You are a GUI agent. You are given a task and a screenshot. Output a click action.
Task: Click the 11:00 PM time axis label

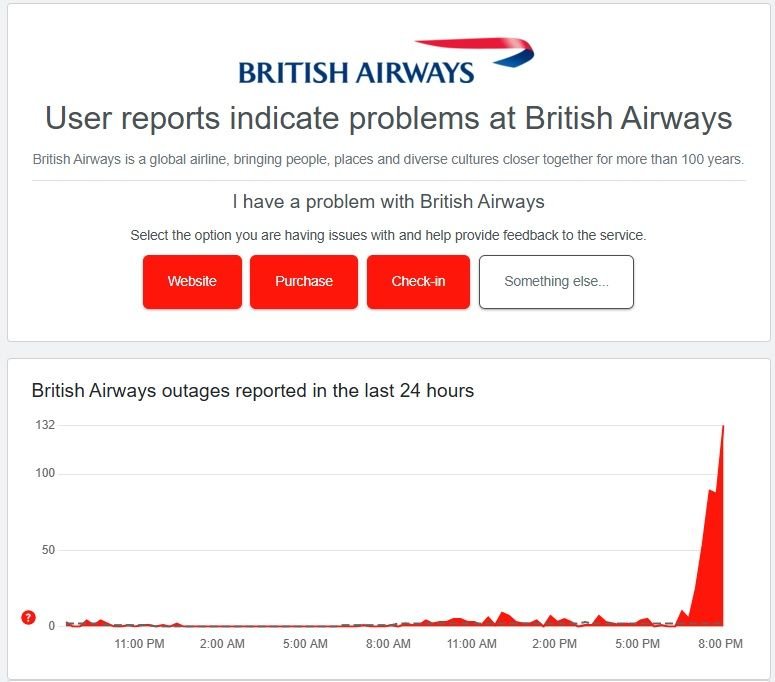pos(140,644)
